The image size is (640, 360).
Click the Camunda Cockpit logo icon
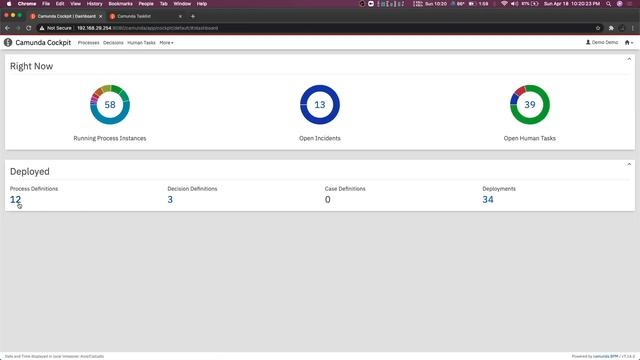[x=8, y=42]
